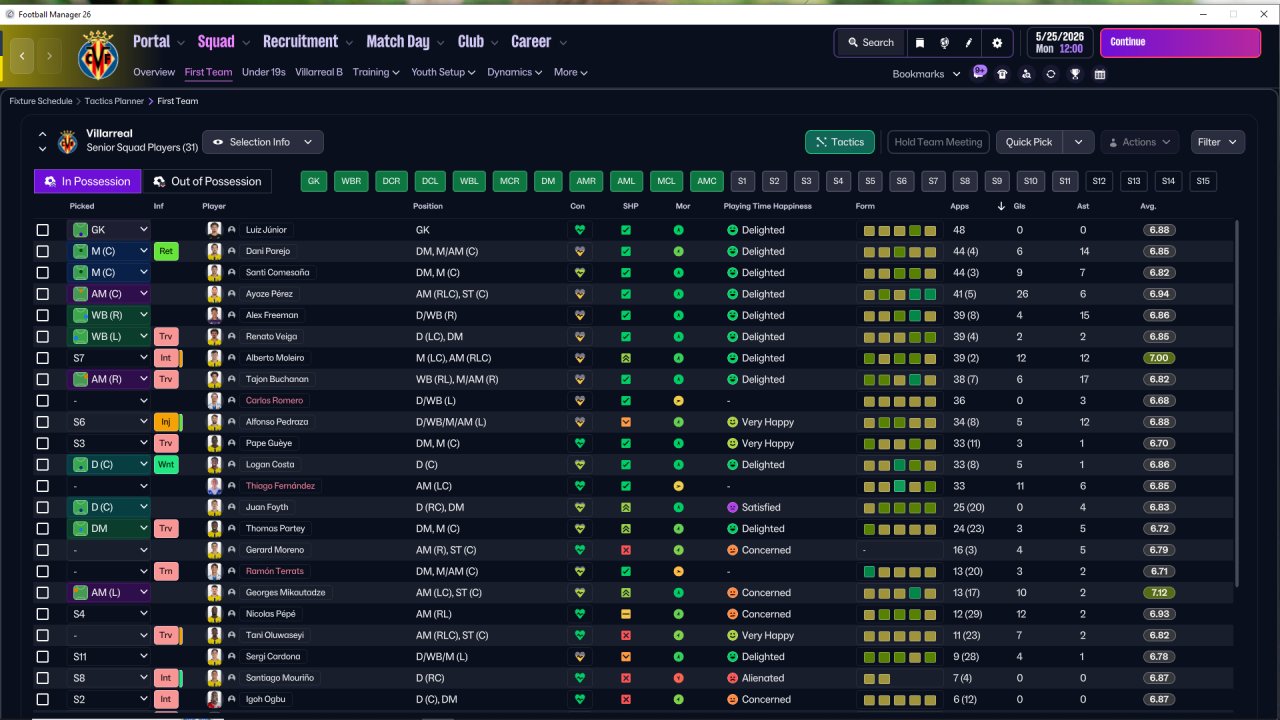The width and height of the screenshot is (1280, 720).
Task: Open the Actions dropdown
Action: (1140, 142)
